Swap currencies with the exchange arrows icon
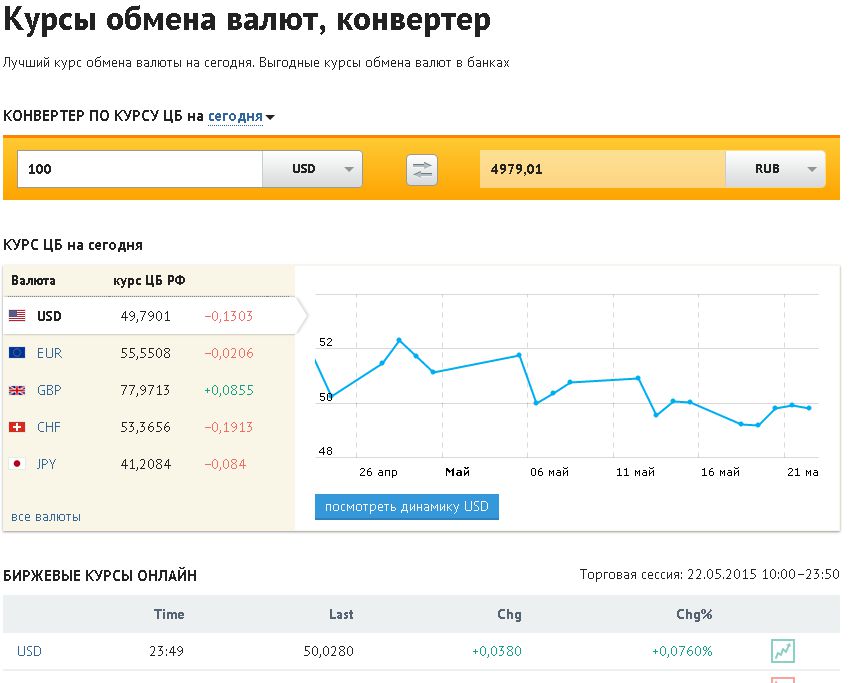This screenshot has width=856, height=683. click(421, 170)
